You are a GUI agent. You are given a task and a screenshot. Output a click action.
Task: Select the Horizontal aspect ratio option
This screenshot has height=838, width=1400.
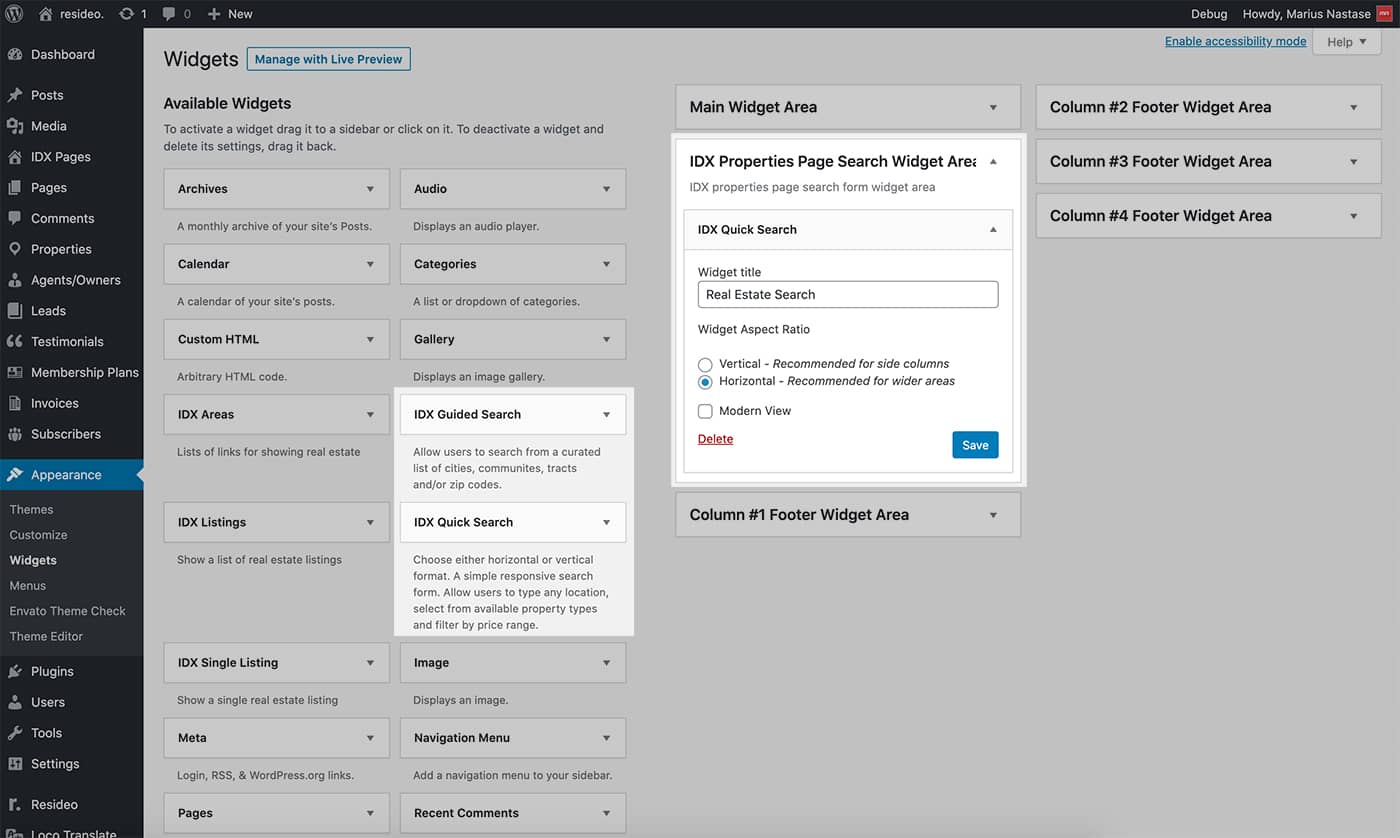pyautogui.click(x=705, y=382)
